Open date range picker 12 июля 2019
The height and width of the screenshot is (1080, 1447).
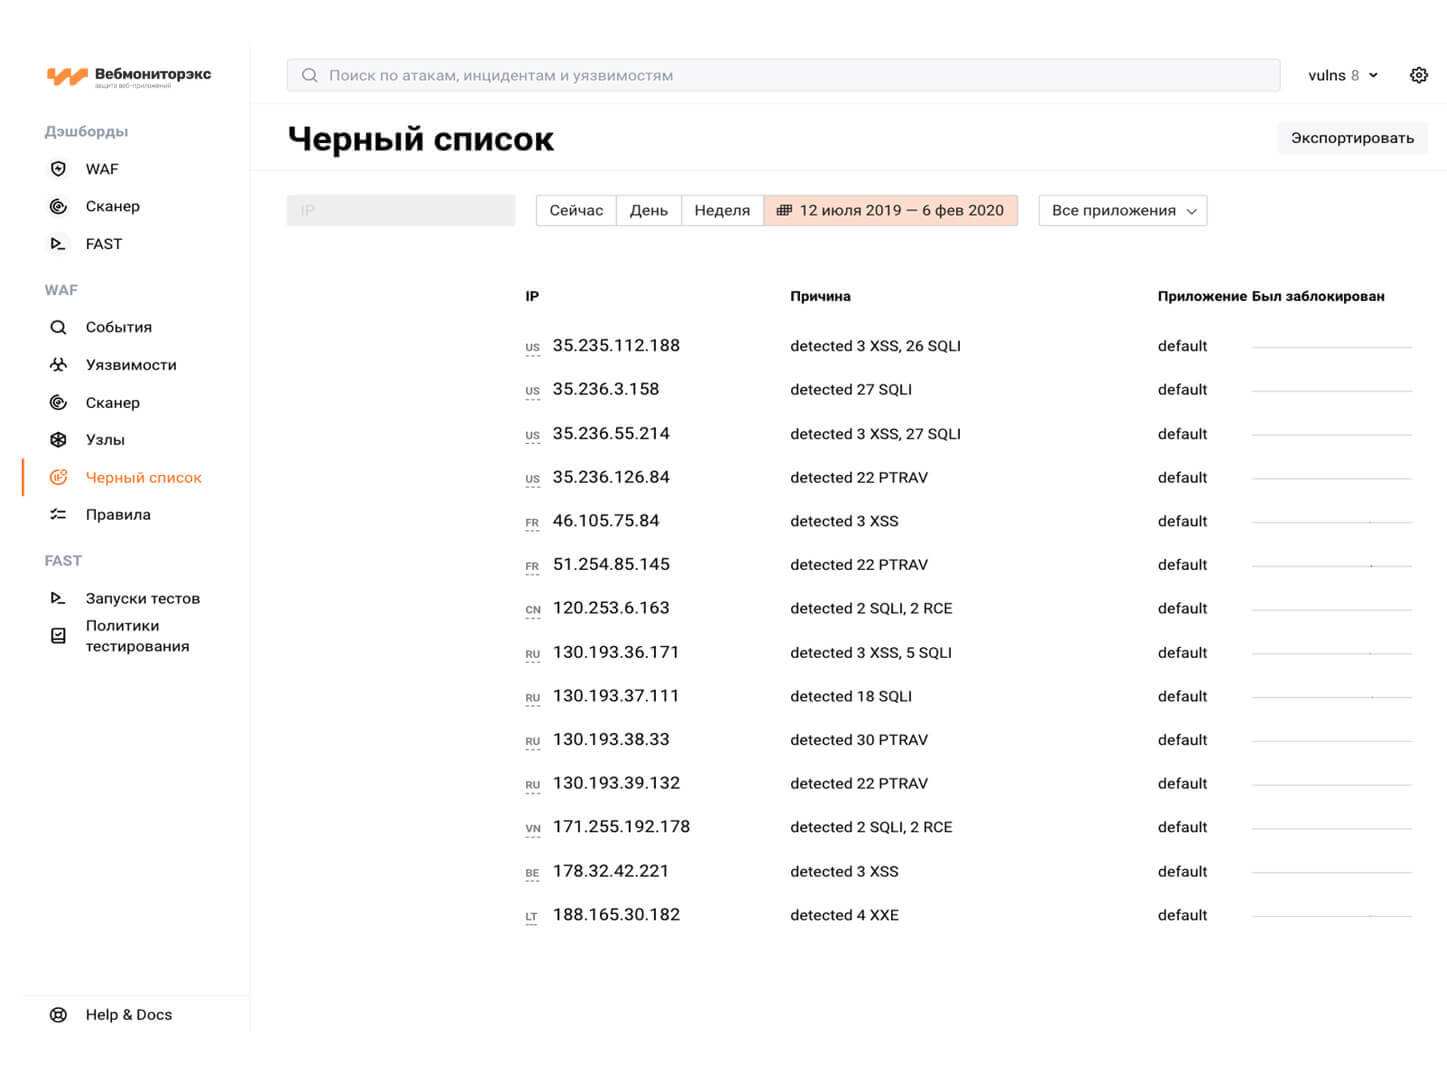click(x=890, y=210)
